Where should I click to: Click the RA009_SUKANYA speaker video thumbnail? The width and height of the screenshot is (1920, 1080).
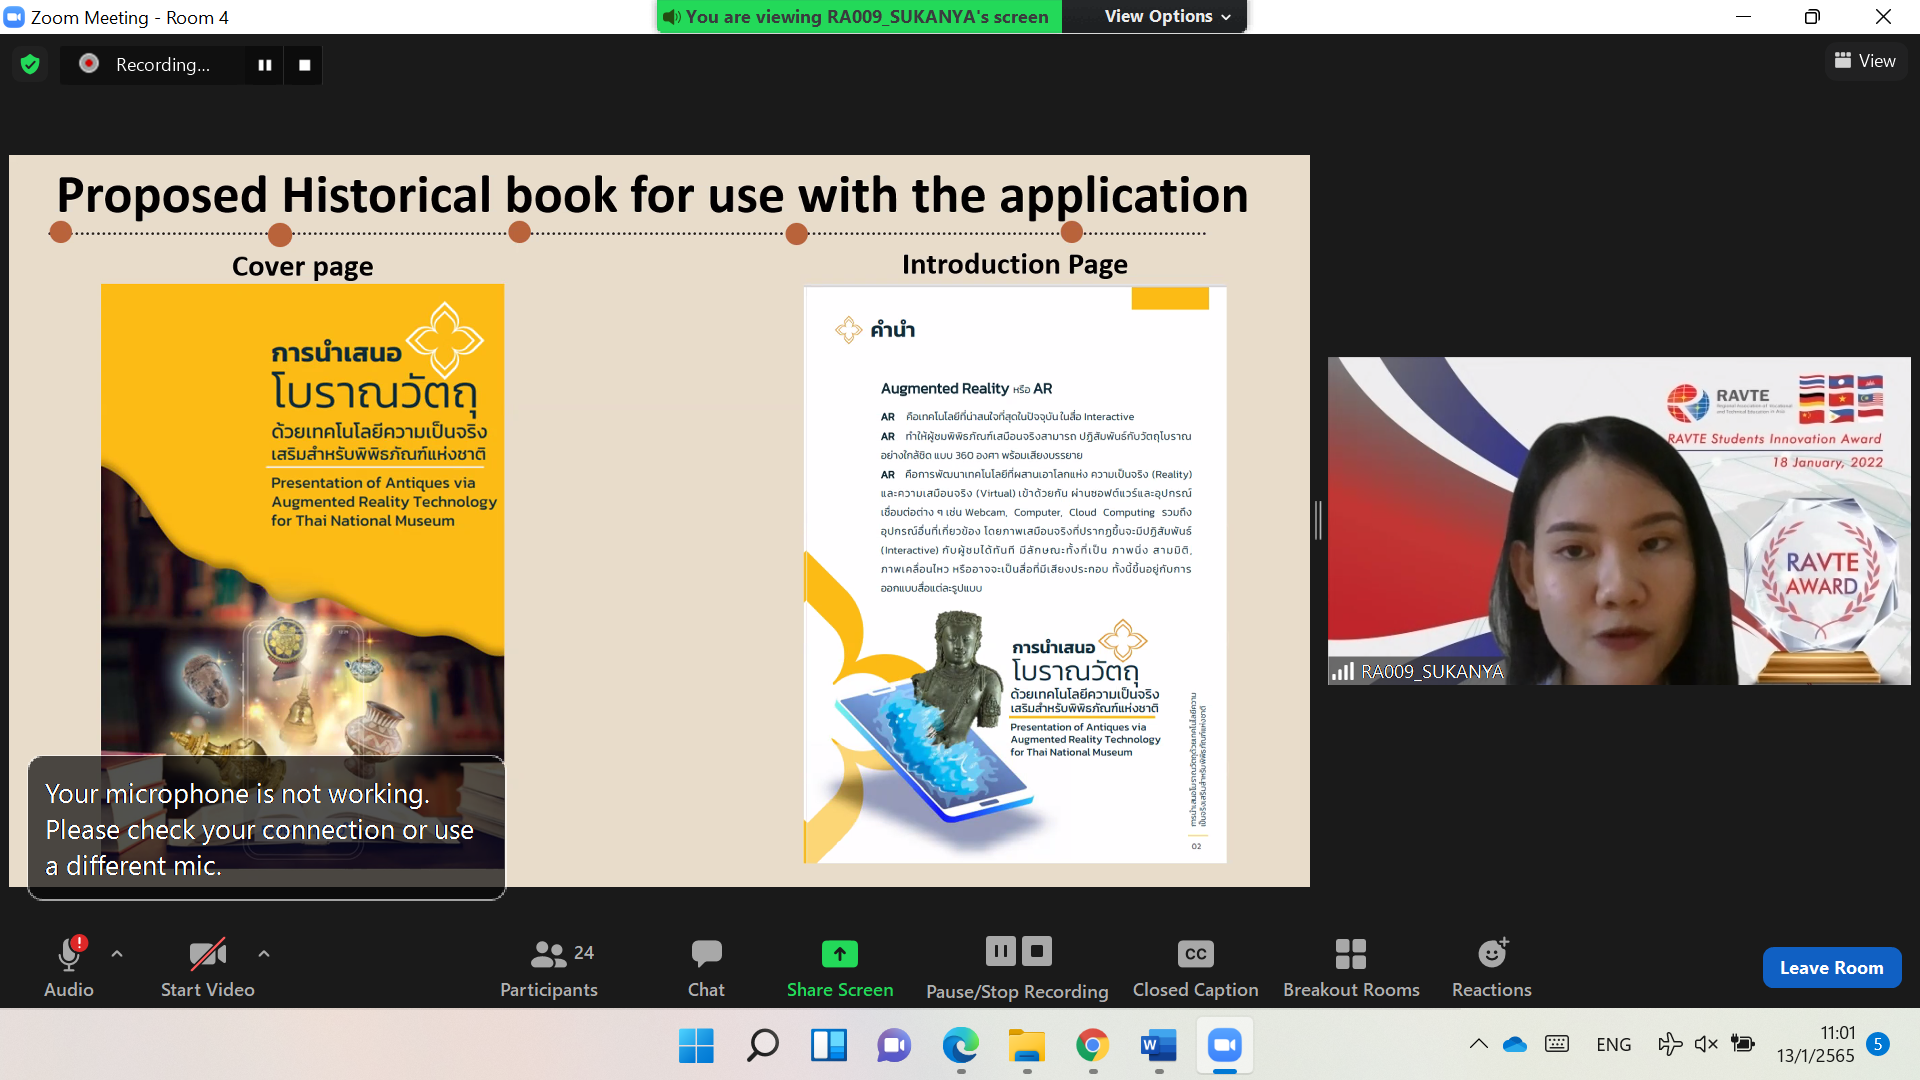pos(1618,521)
